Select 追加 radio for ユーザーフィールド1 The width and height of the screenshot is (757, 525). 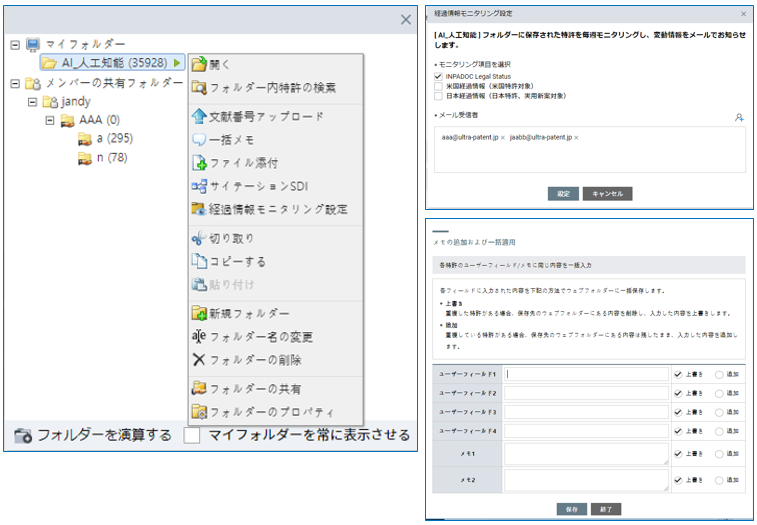(719, 374)
